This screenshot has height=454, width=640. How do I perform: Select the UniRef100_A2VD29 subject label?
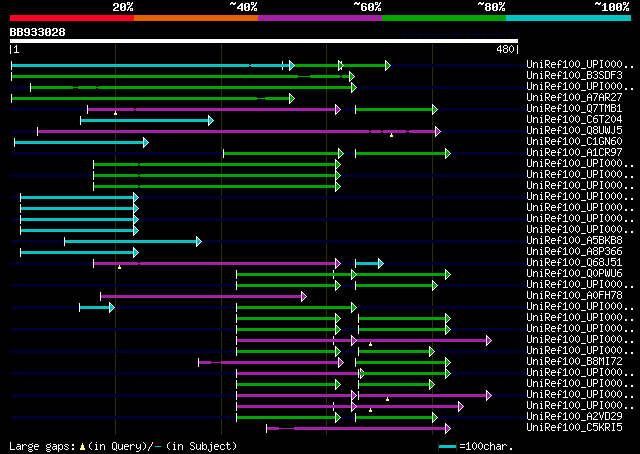(574, 416)
